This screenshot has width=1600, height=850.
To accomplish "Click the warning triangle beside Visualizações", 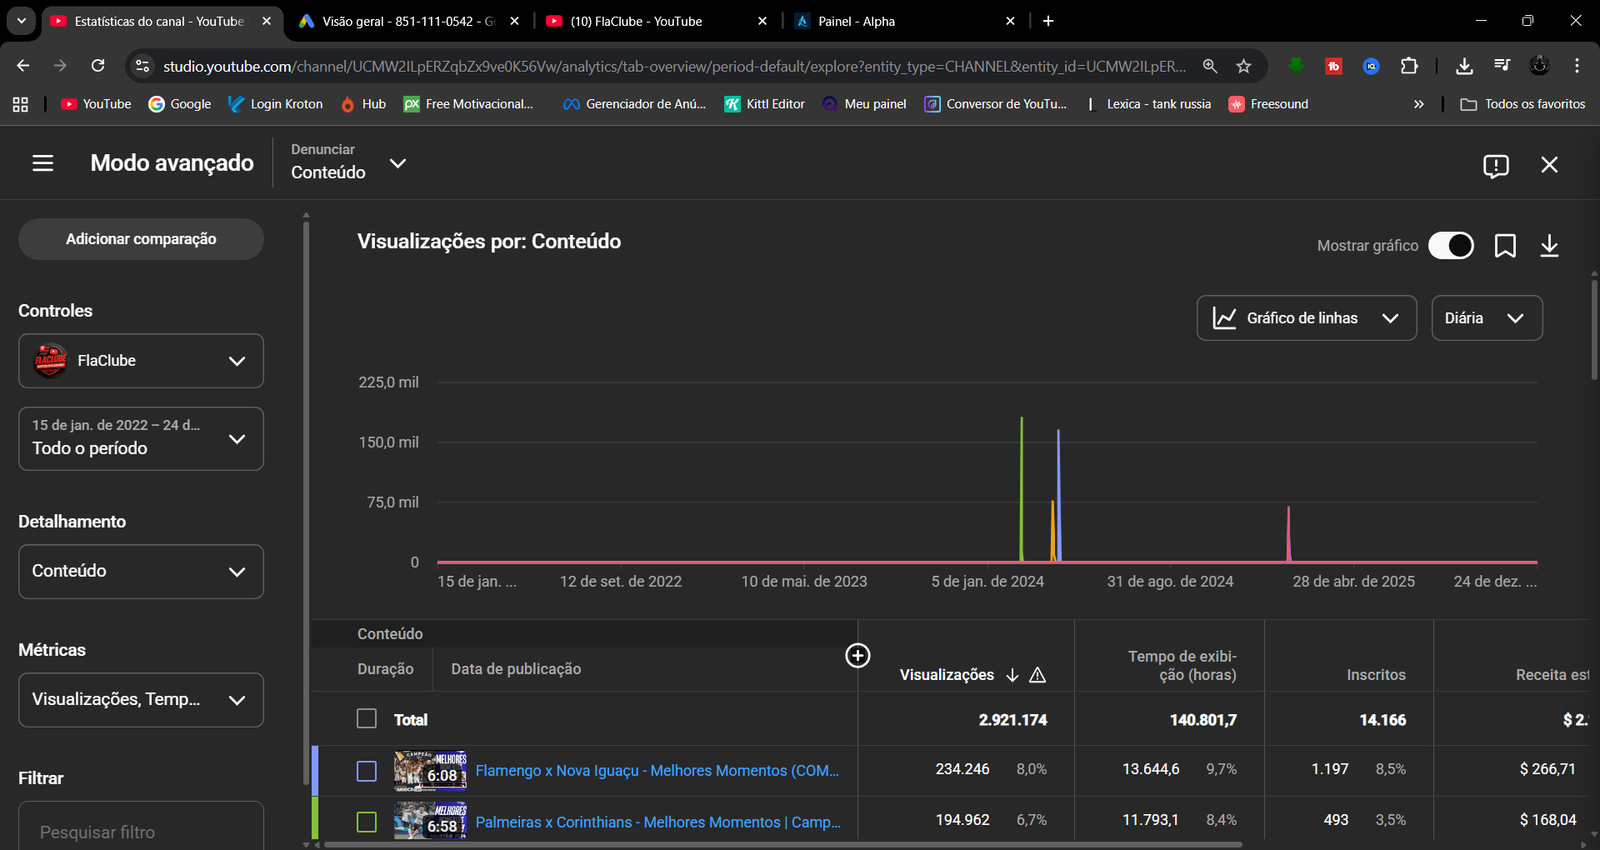I will click(x=1037, y=675).
